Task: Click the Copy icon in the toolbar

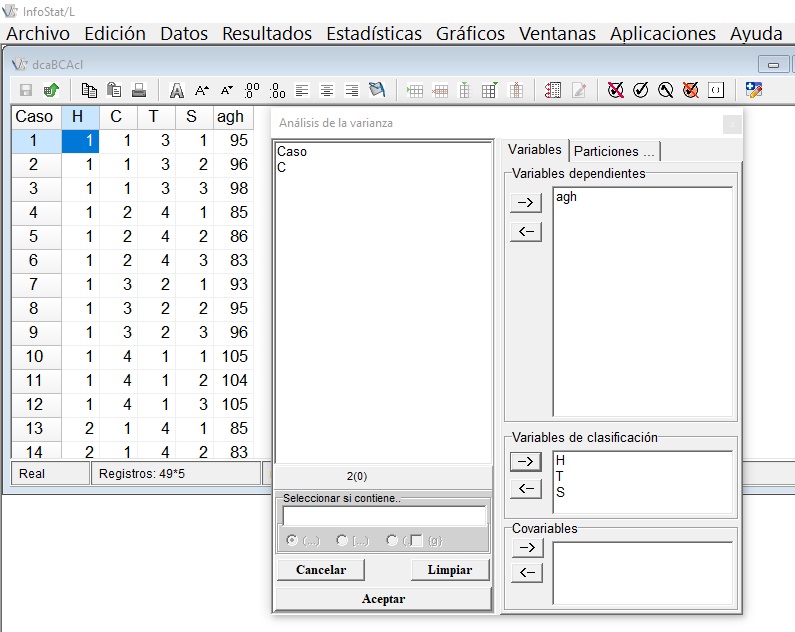Action: point(89,90)
